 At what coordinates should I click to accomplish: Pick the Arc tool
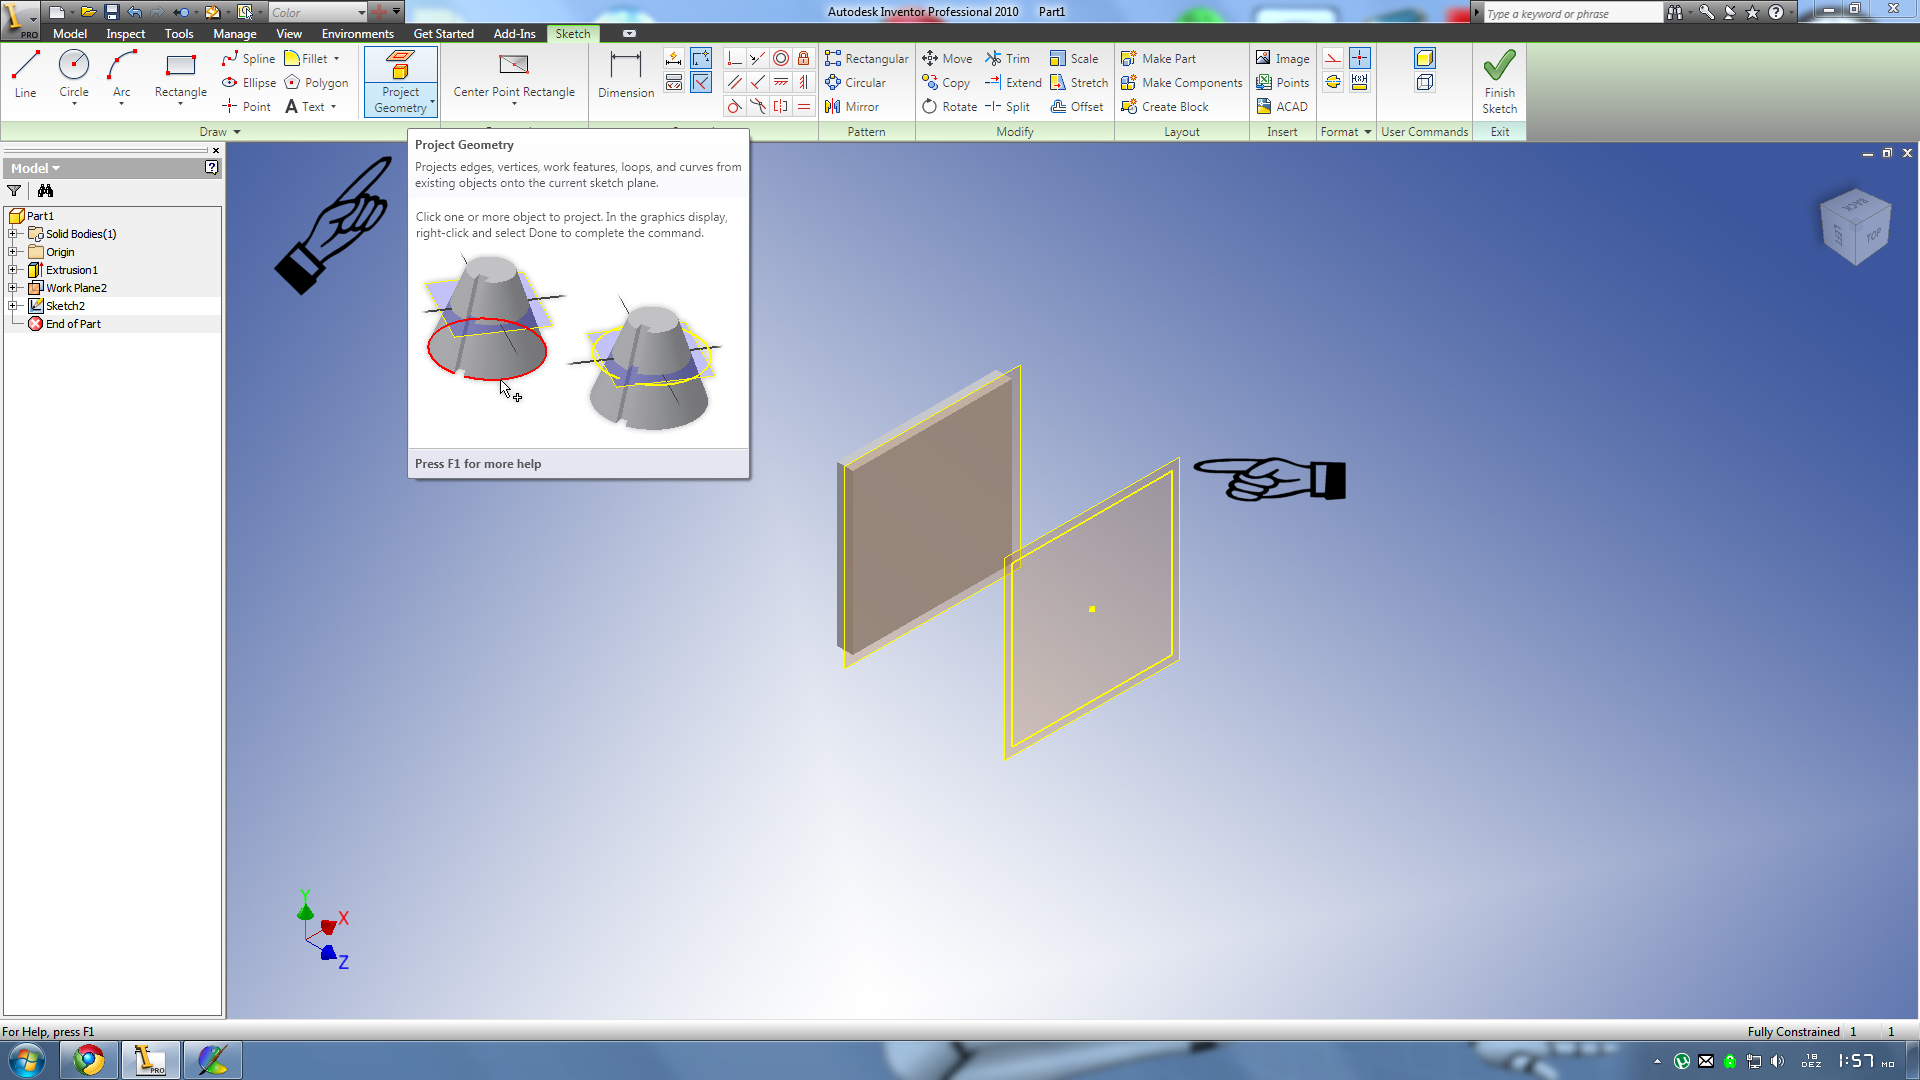(121, 74)
